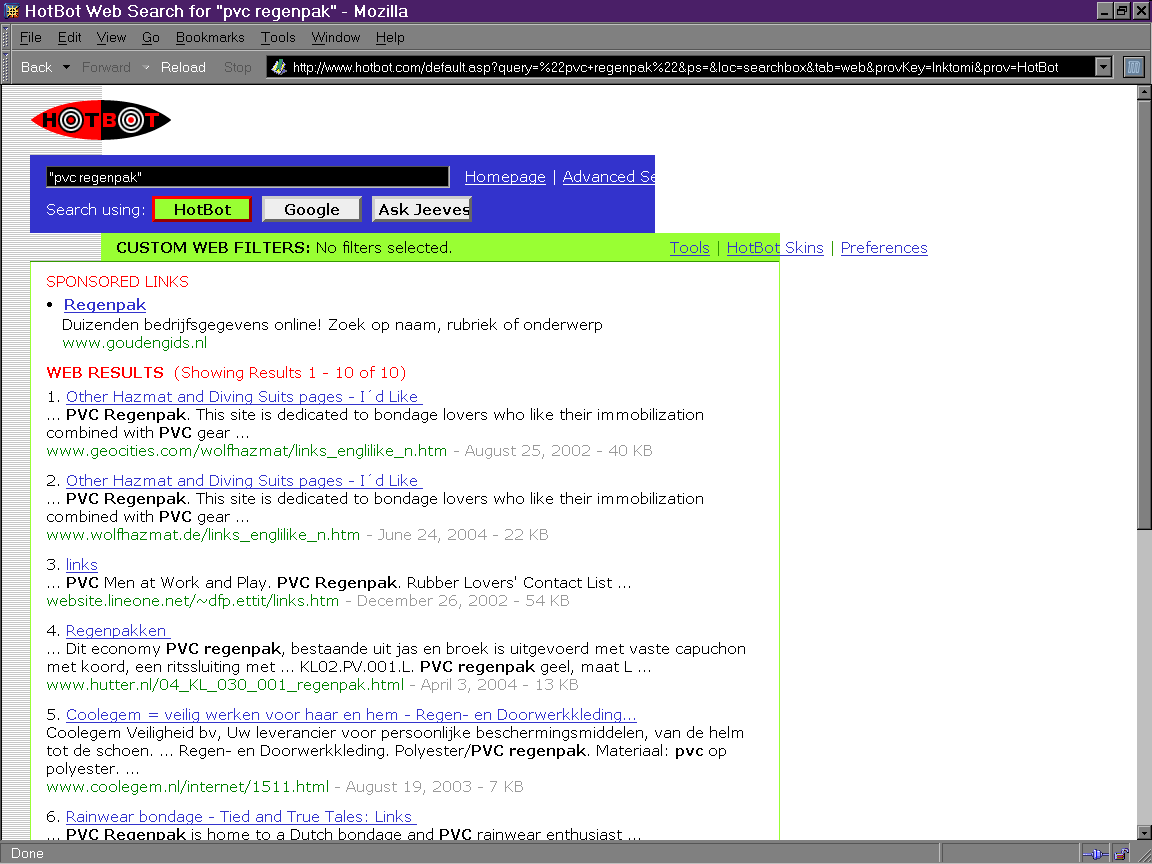
Task: Search using the Ask Jeeves button
Action: point(422,209)
